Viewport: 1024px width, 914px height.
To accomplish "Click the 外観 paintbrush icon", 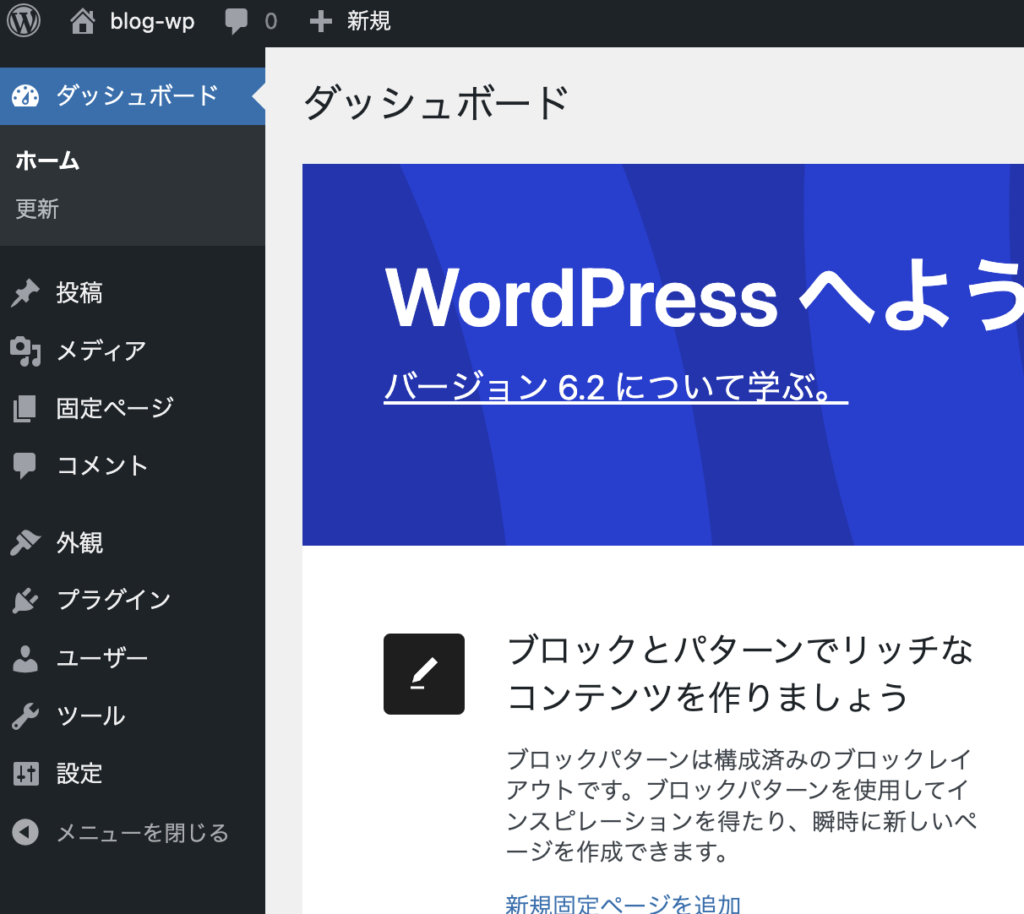I will (25, 543).
